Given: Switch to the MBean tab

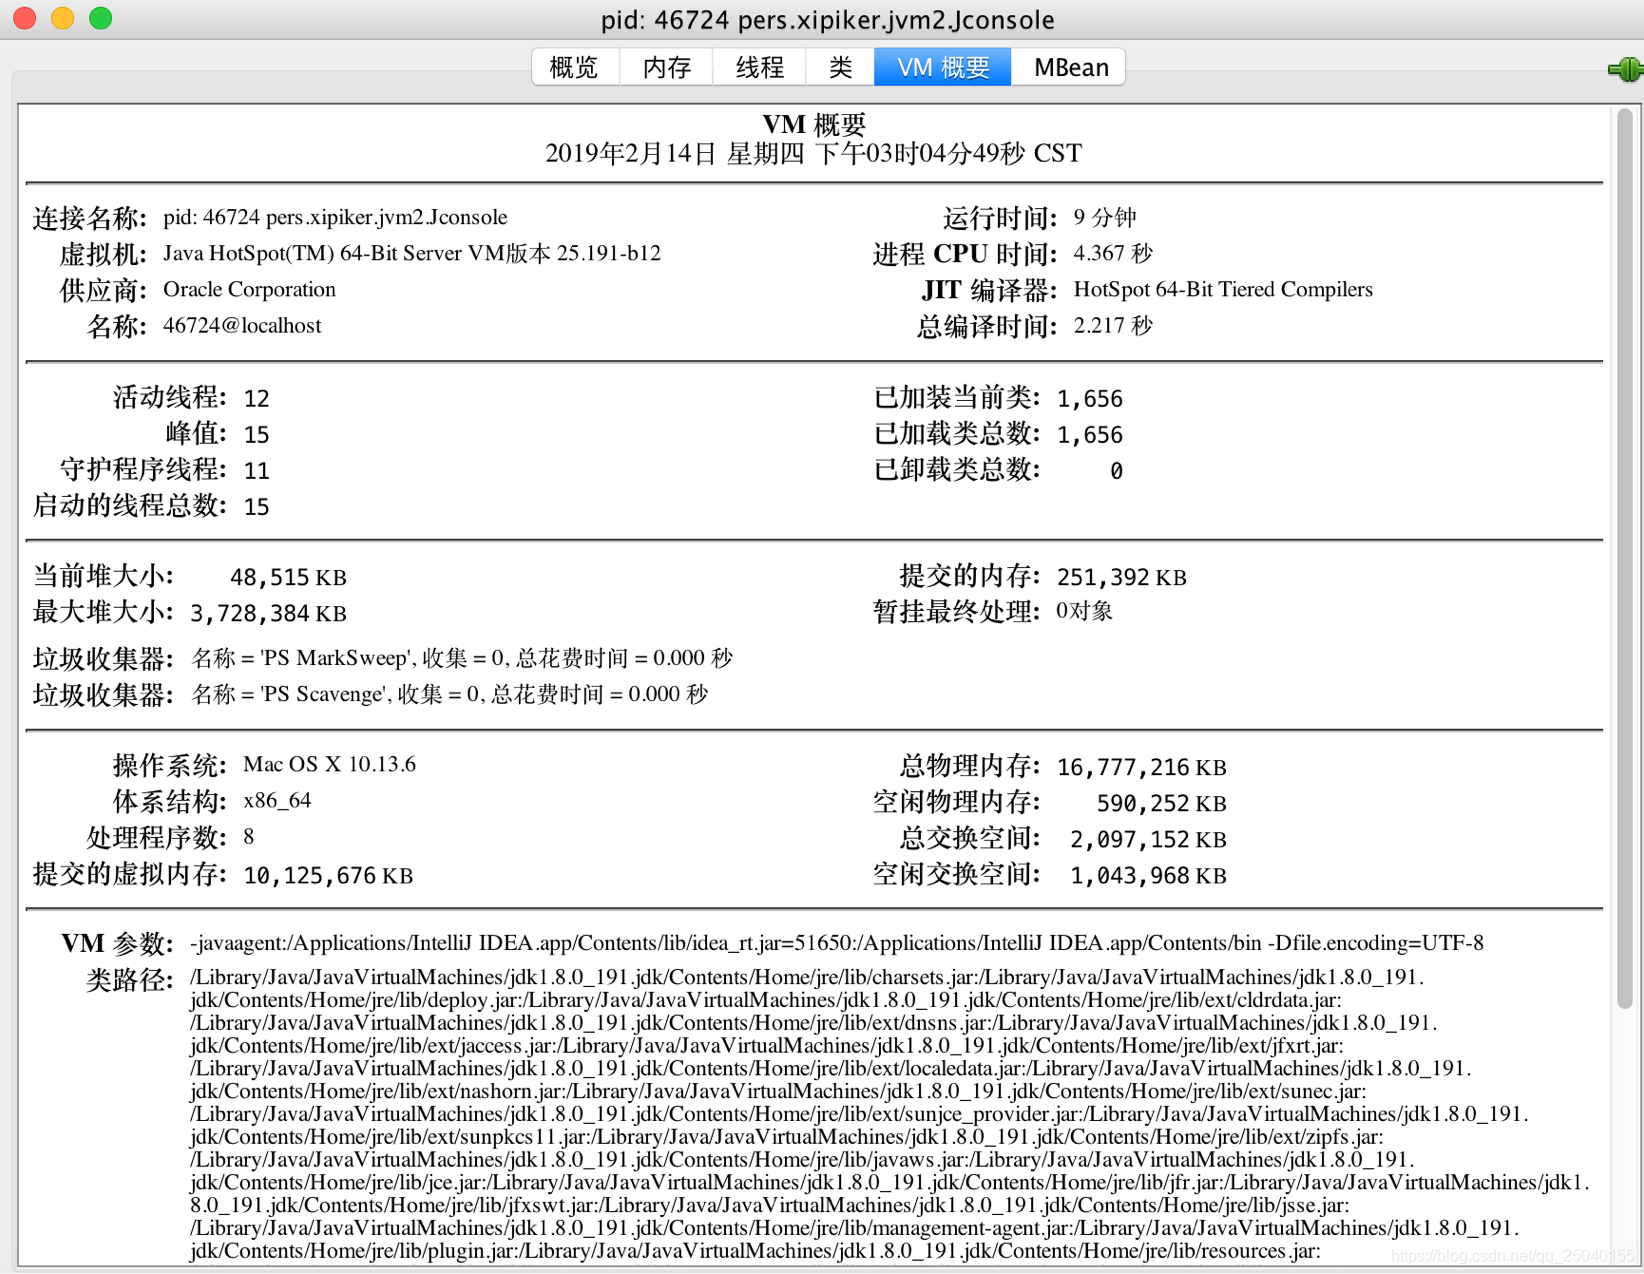Looking at the screenshot, I should [x=1069, y=67].
